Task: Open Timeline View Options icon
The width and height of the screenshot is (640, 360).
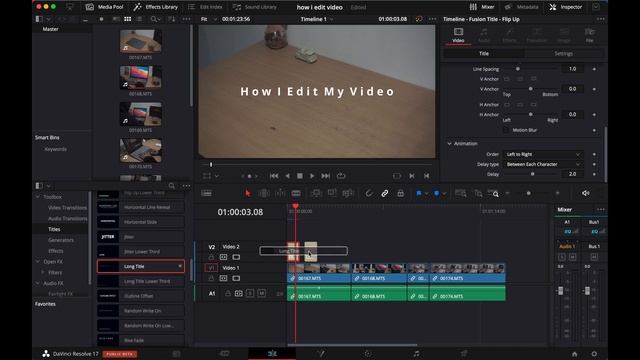Action: (206, 193)
